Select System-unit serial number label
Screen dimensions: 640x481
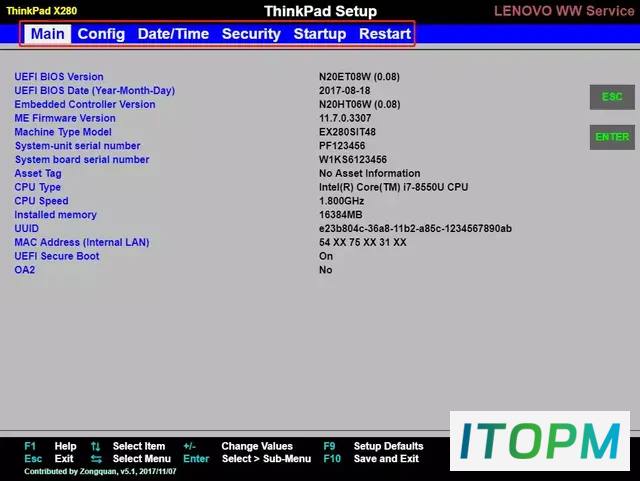(x=78, y=146)
